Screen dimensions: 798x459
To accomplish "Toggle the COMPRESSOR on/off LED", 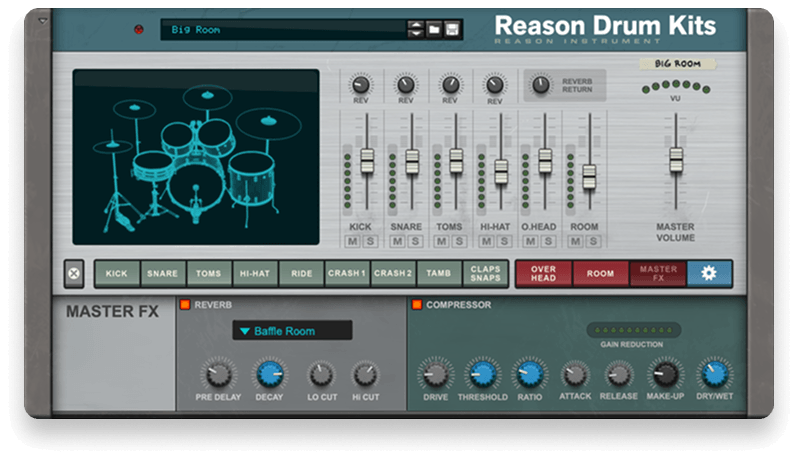I will (417, 305).
